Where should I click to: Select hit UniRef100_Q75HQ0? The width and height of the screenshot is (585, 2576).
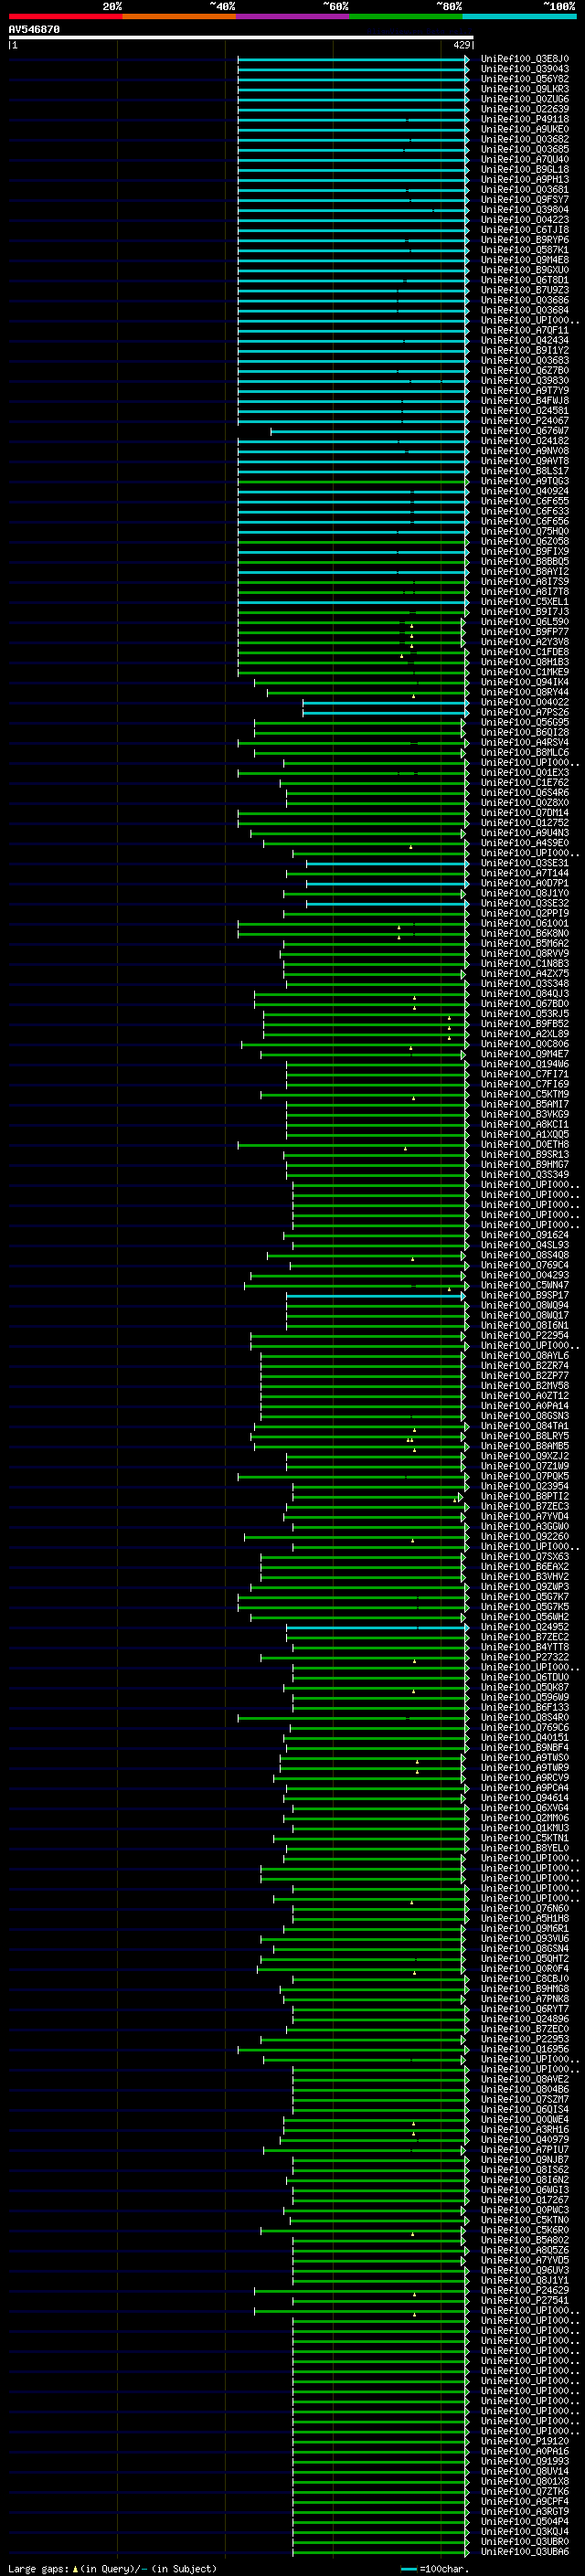(524, 531)
